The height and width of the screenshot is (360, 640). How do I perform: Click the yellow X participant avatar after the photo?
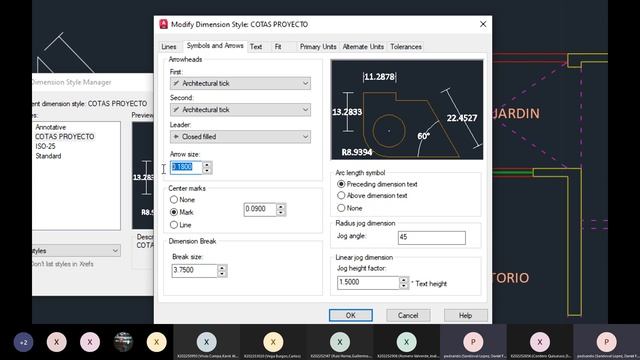click(156, 342)
